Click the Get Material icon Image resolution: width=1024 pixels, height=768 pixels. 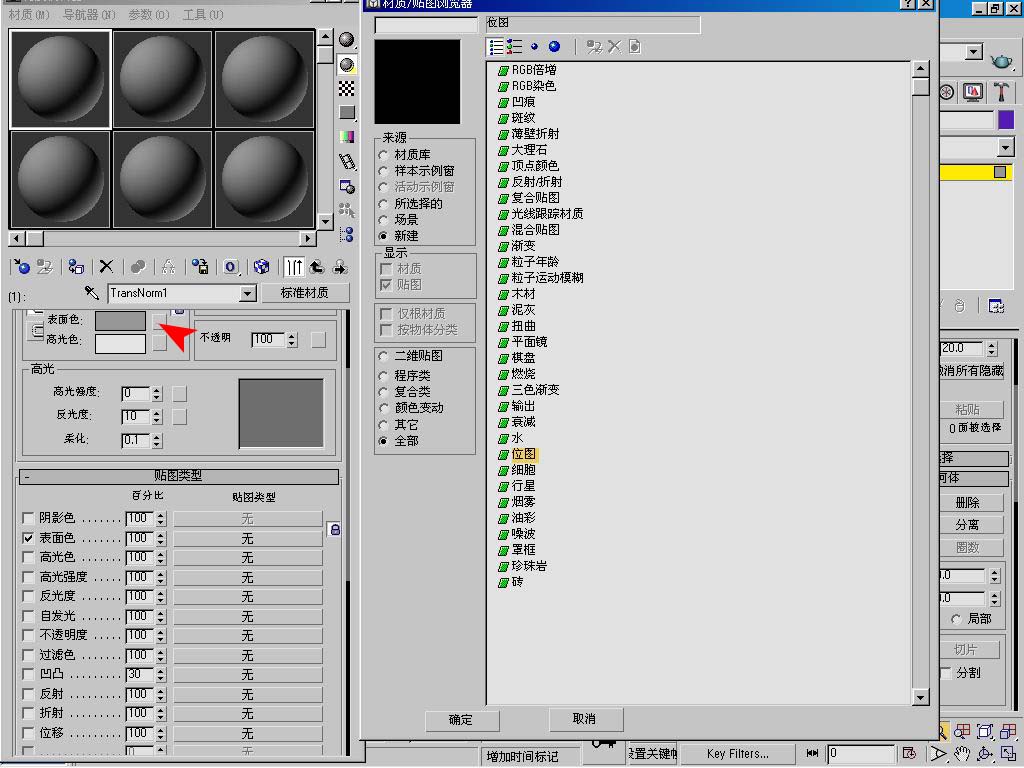(x=21, y=267)
